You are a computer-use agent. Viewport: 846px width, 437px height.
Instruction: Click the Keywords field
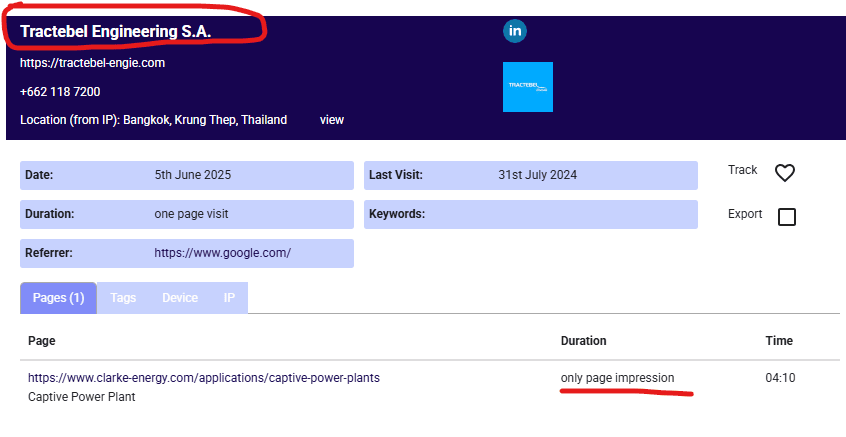(x=531, y=214)
